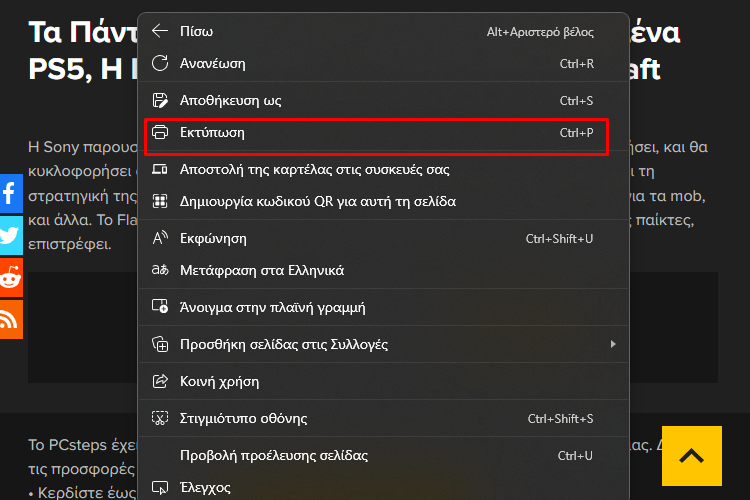
Task: Click the save-as icon beside Αποθήκευση ως
Action: coord(160,100)
